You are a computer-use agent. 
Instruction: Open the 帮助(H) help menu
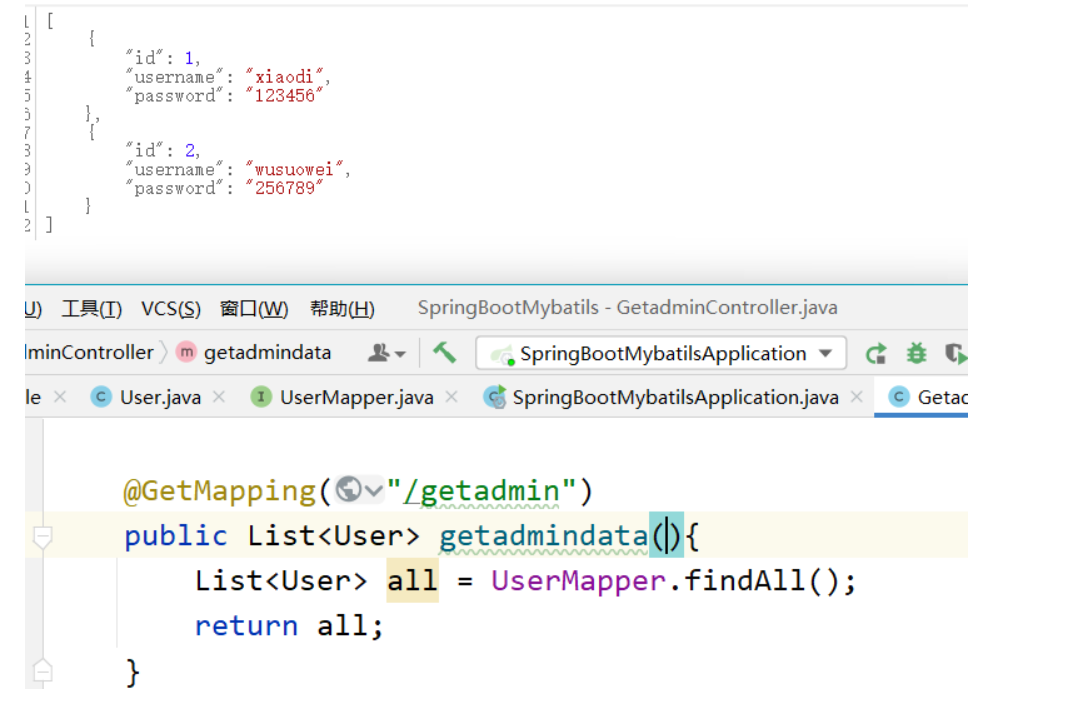342,309
